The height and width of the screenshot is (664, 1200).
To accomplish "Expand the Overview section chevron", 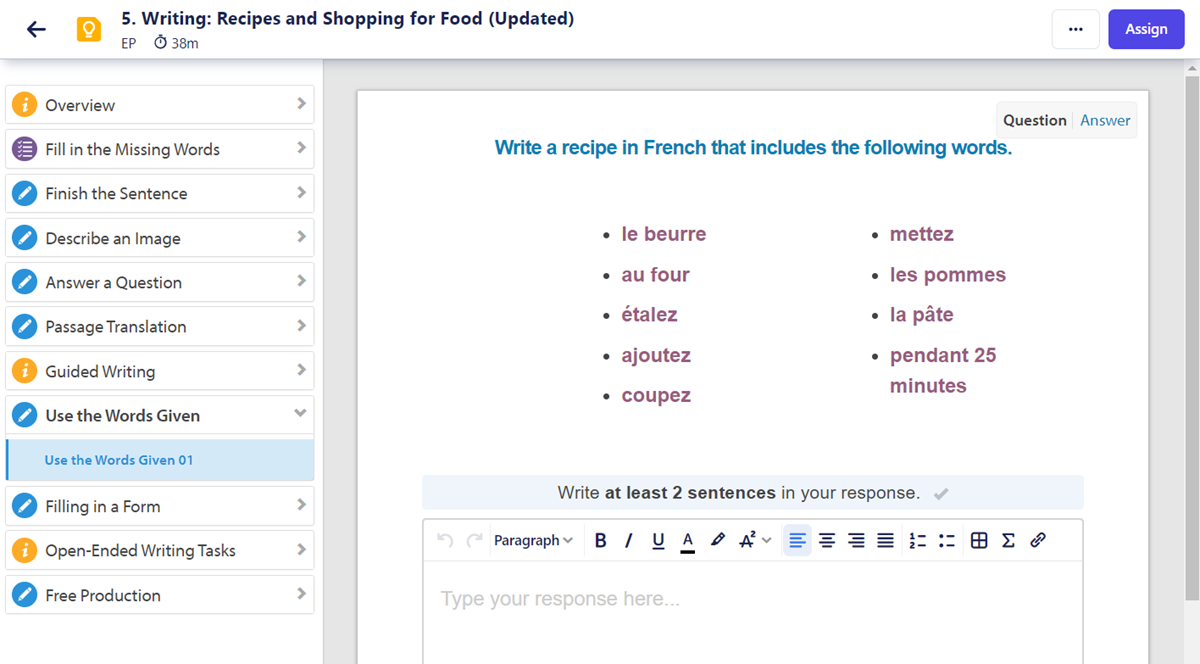I will click(301, 104).
